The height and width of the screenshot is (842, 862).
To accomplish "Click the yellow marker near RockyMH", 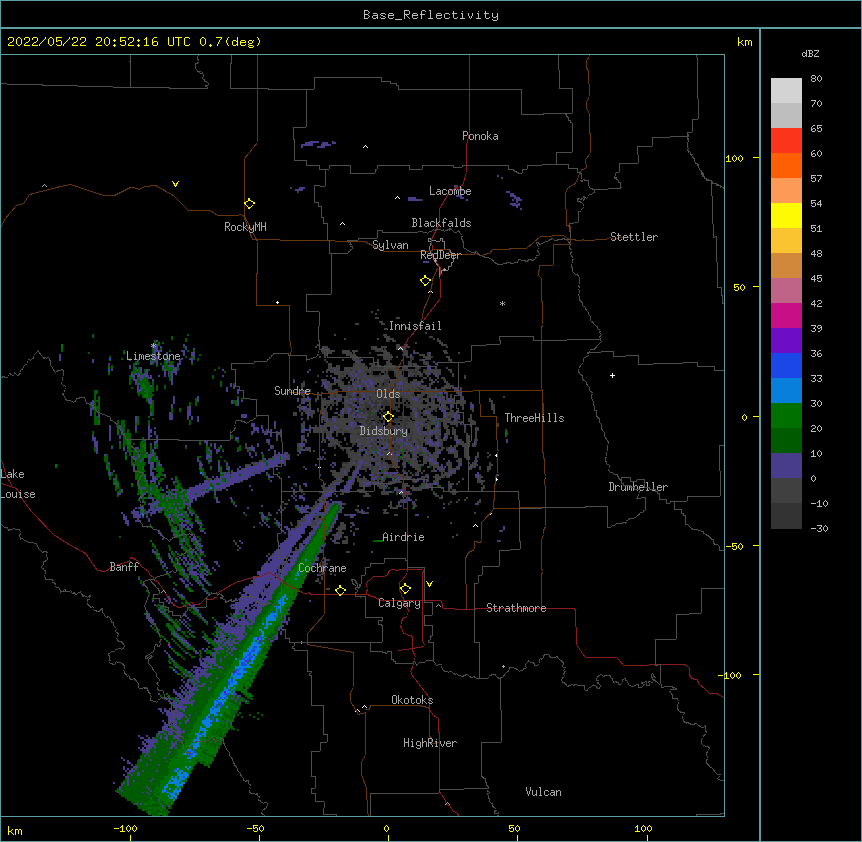I will point(249,204).
